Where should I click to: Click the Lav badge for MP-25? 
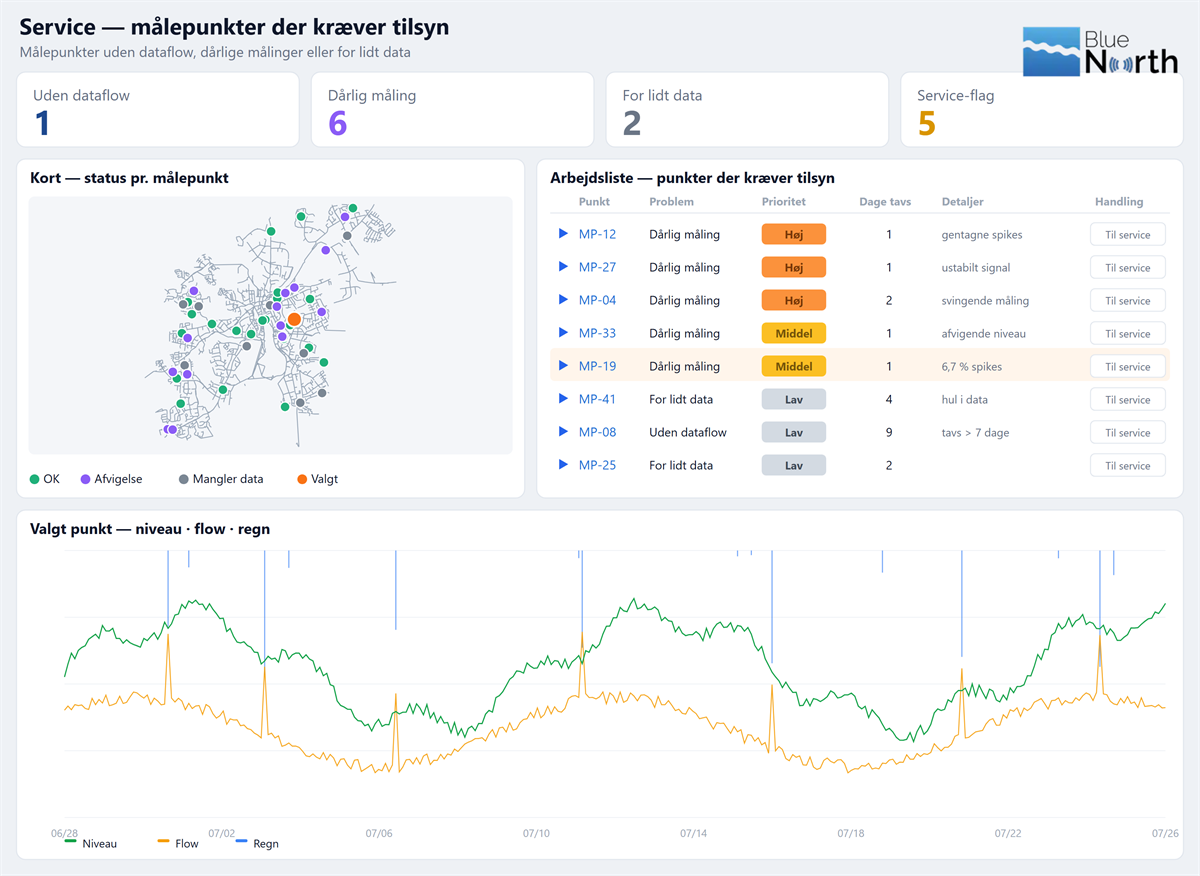tap(794, 466)
